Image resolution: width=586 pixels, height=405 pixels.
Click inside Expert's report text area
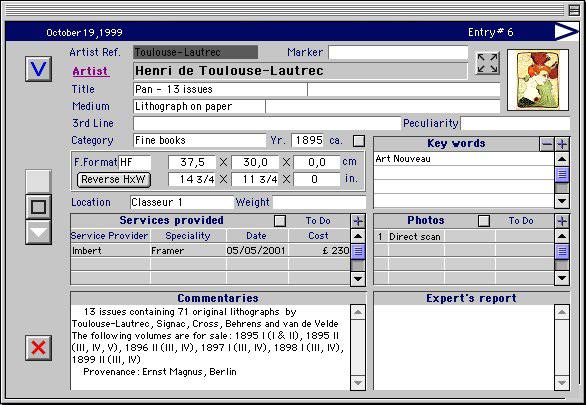pyautogui.click(x=464, y=347)
